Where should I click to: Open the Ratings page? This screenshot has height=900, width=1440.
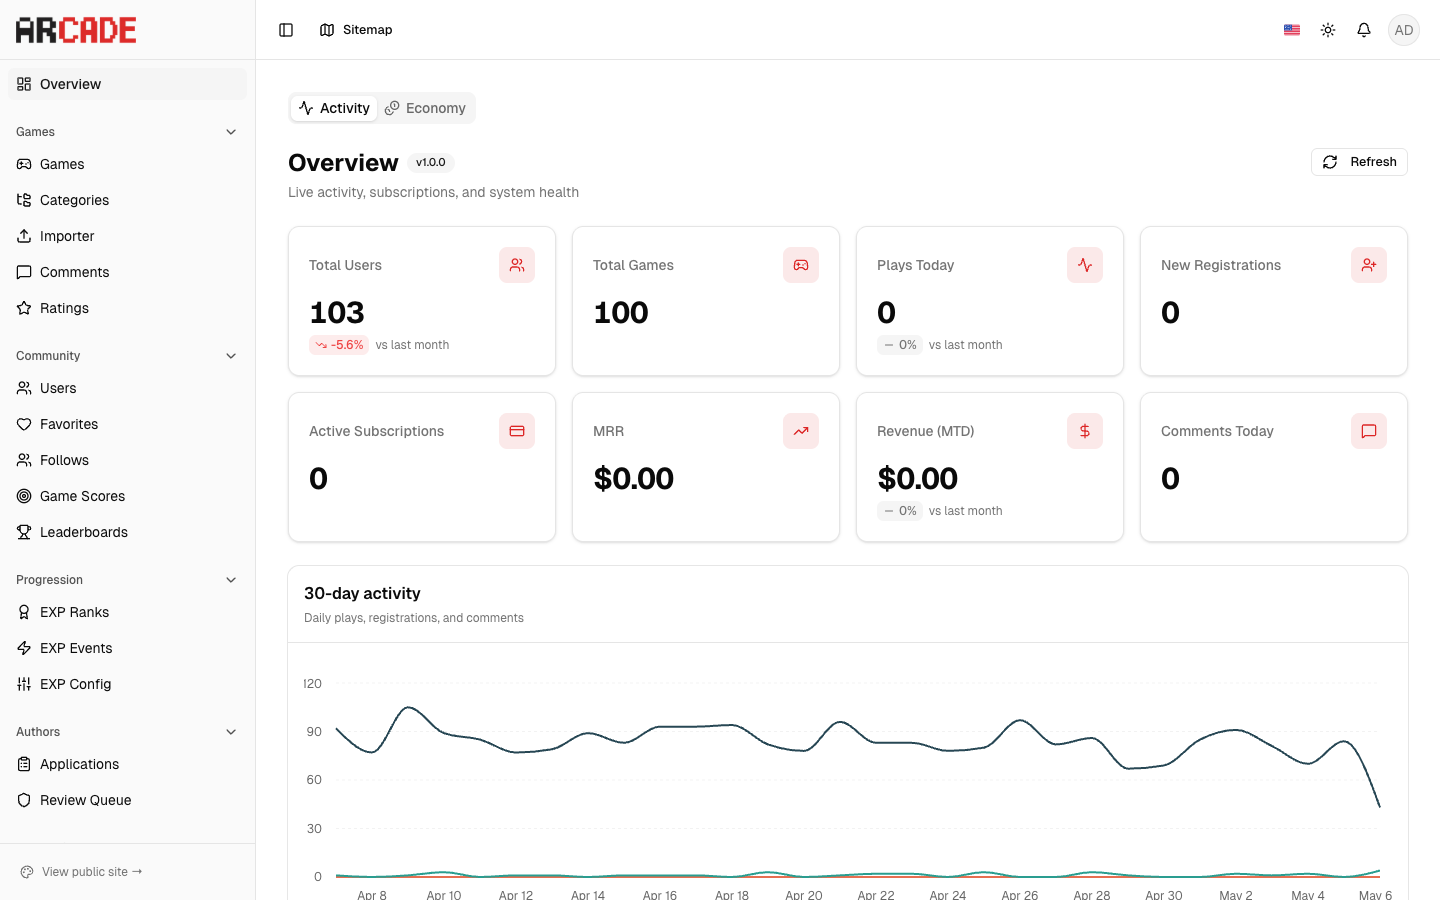pos(127,308)
